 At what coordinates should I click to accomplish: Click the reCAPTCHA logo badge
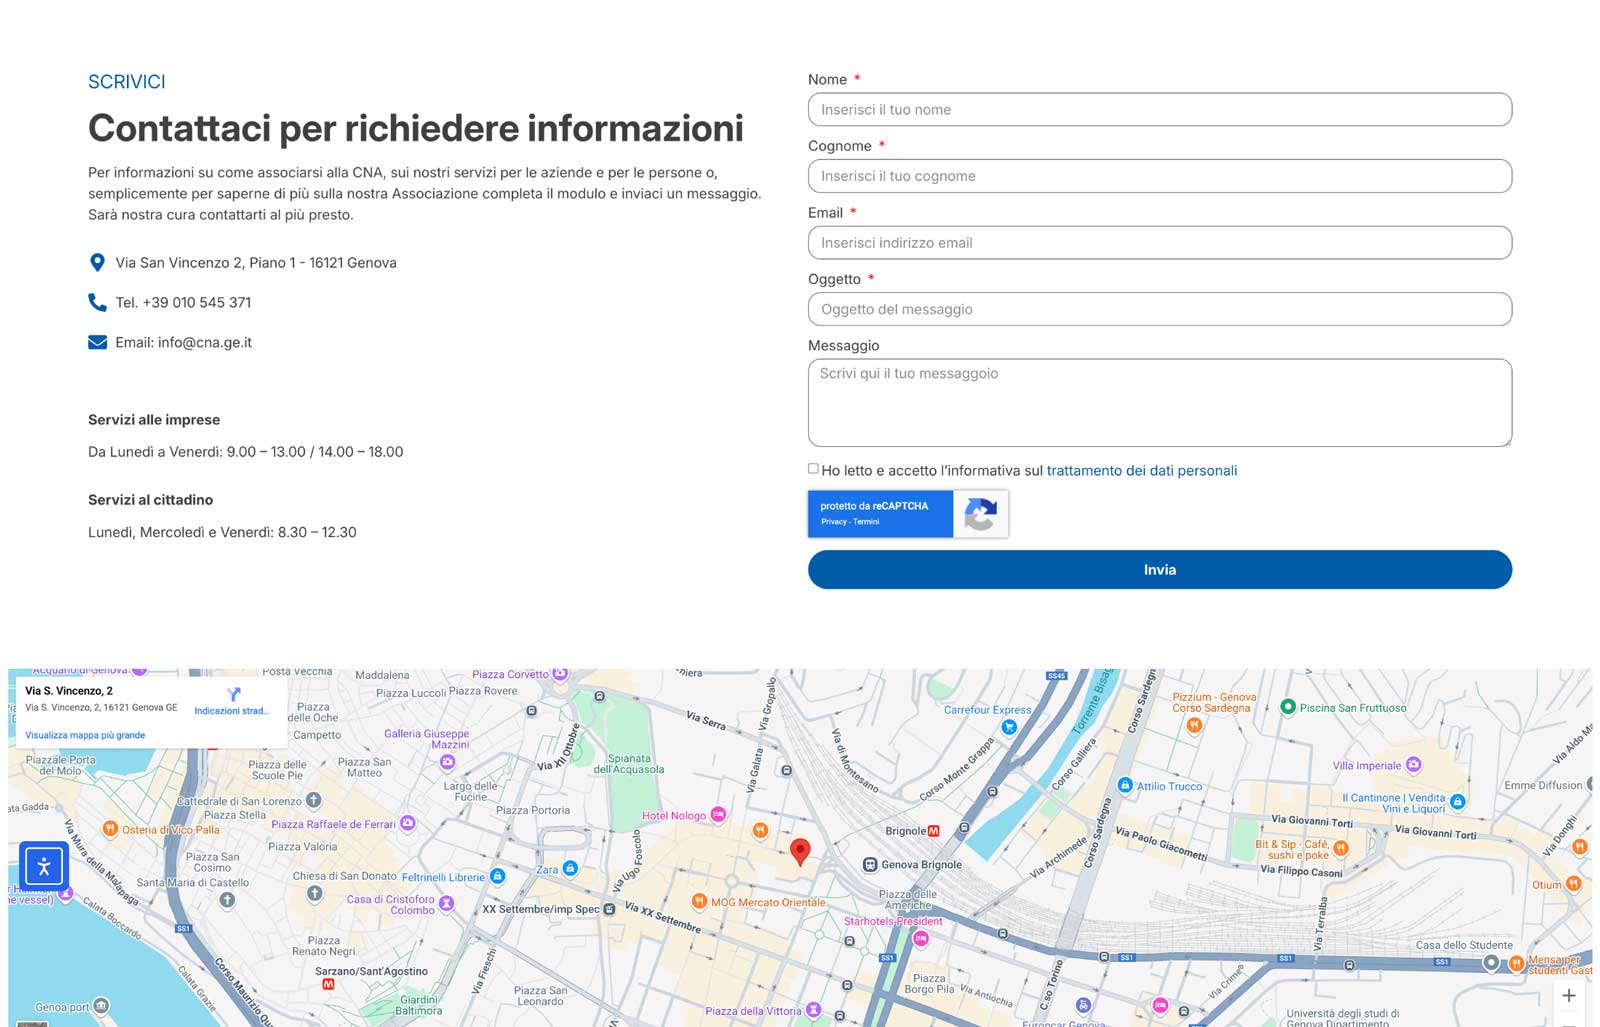(x=980, y=514)
